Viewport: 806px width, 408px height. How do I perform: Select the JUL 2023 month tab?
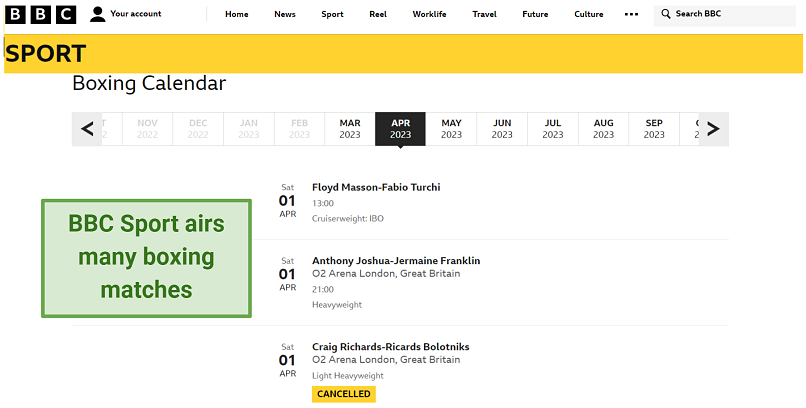[x=553, y=129]
